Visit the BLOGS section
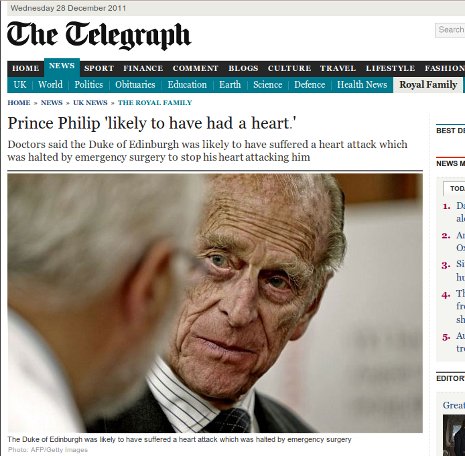465x456 pixels. click(x=243, y=68)
